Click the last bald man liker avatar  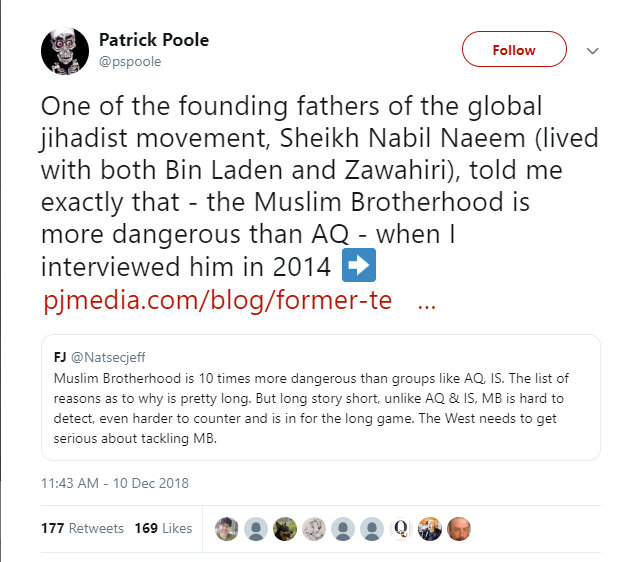pyautogui.click(x=460, y=528)
